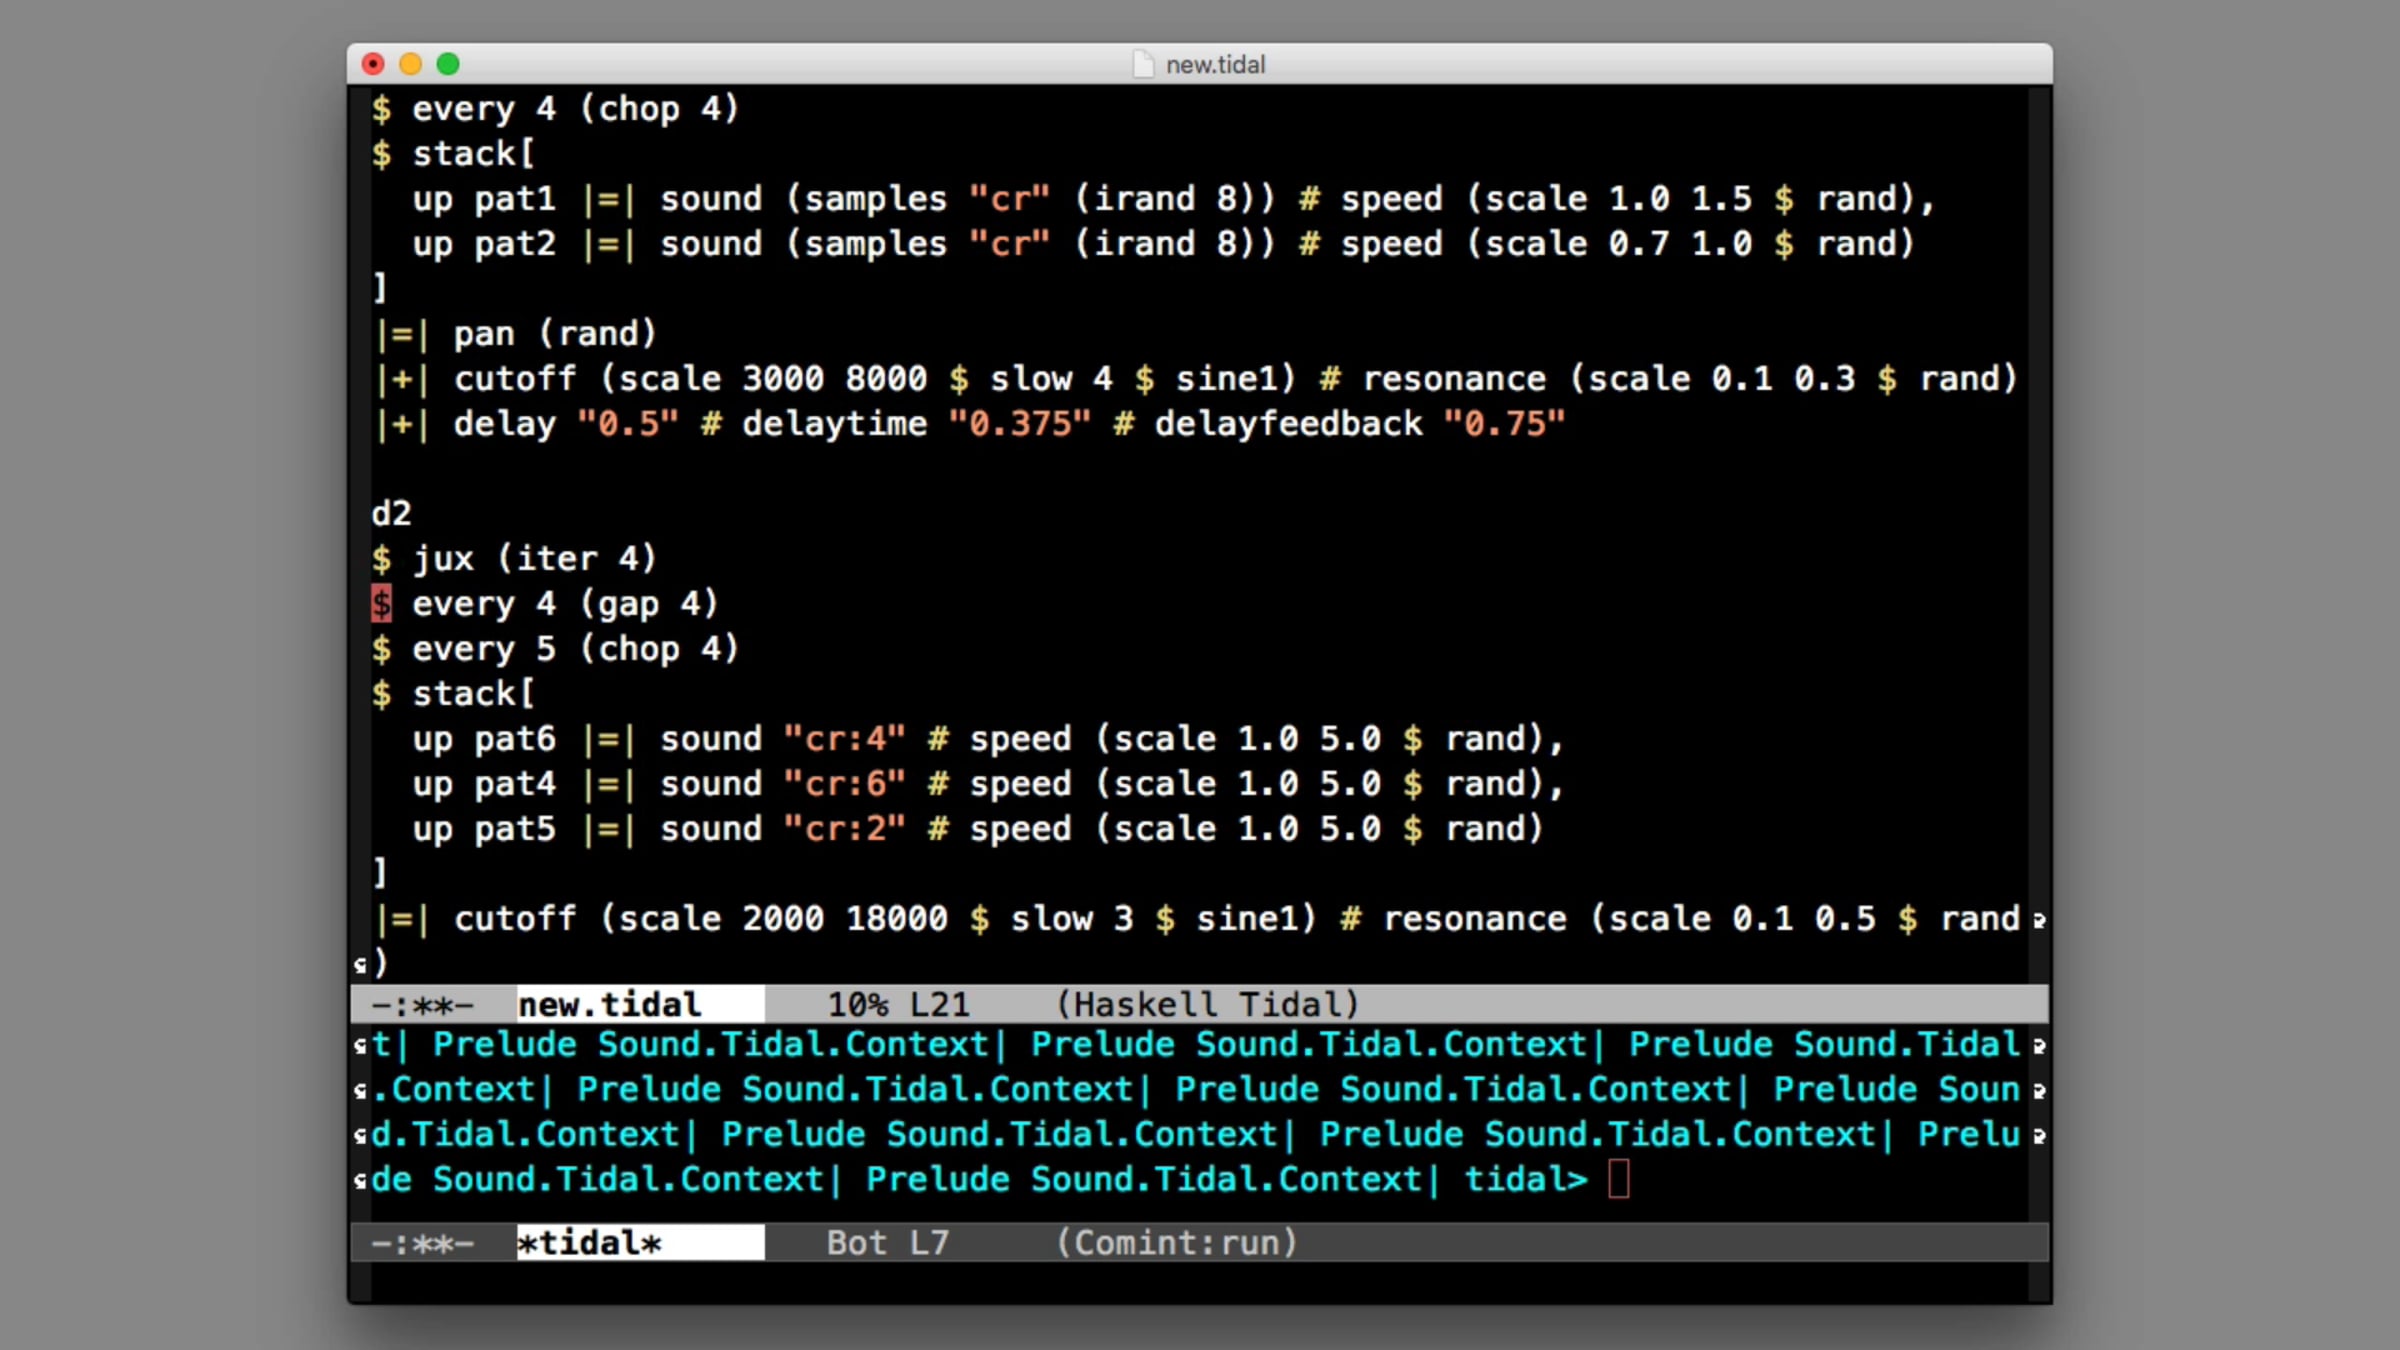Click the yellow minimize window button

[x=410, y=64]
